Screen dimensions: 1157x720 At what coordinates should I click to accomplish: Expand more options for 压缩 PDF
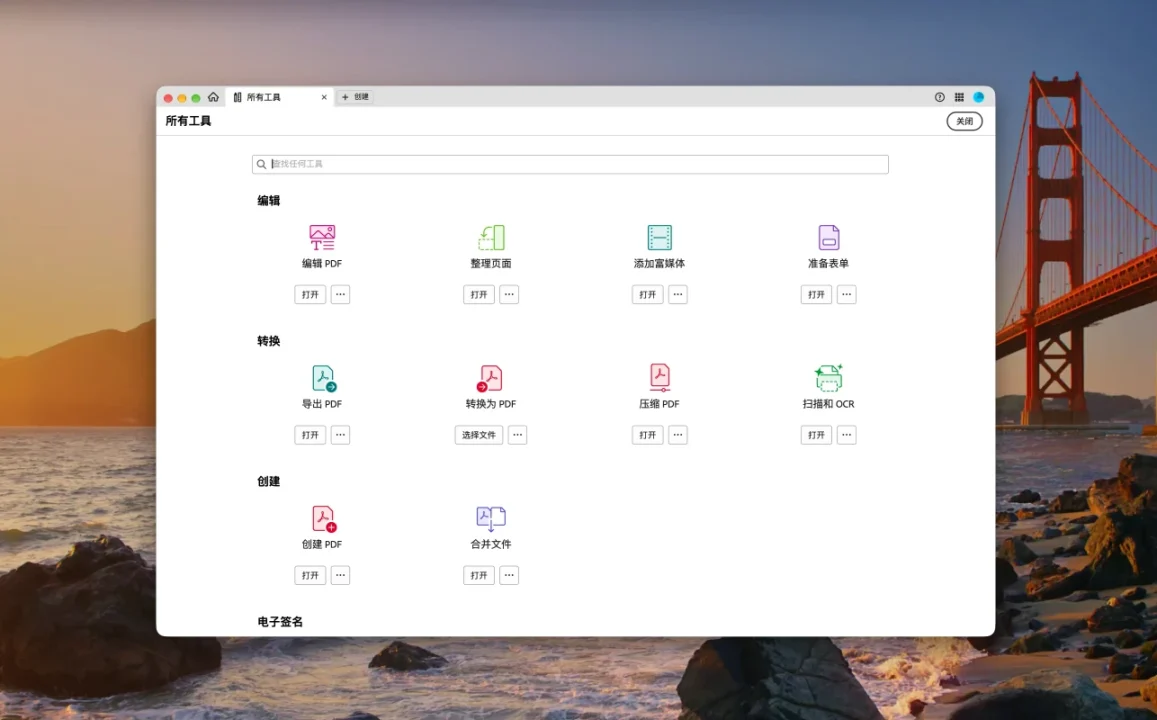(x=677, y=435)
